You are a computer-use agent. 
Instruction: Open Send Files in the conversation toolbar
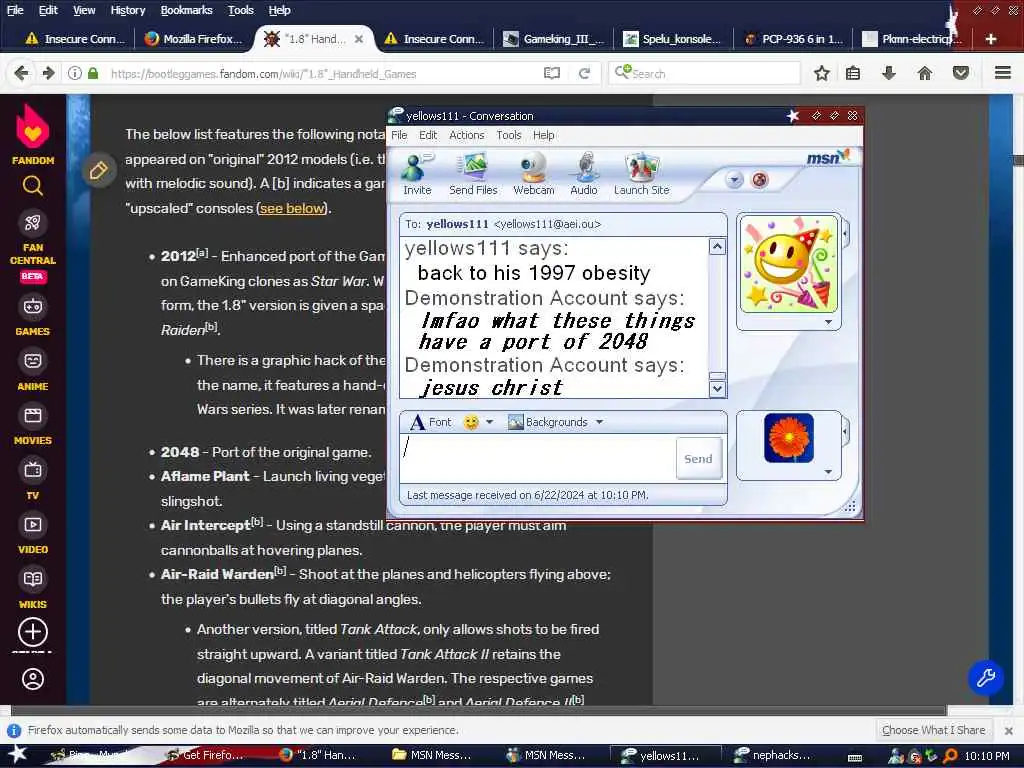pyautogui.click(x=473, y=174)
